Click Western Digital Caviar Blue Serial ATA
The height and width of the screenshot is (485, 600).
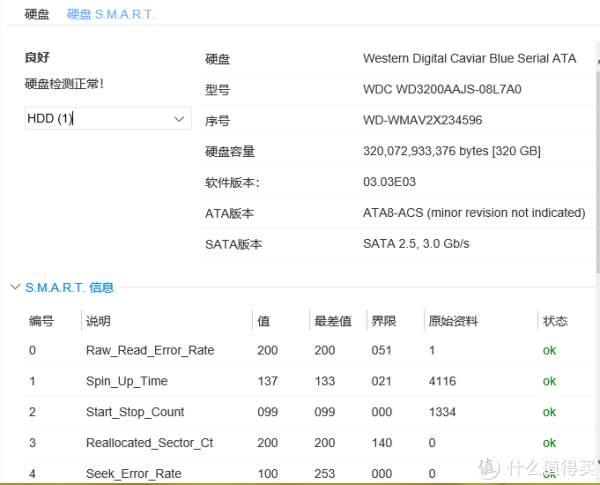click(470, 59)
